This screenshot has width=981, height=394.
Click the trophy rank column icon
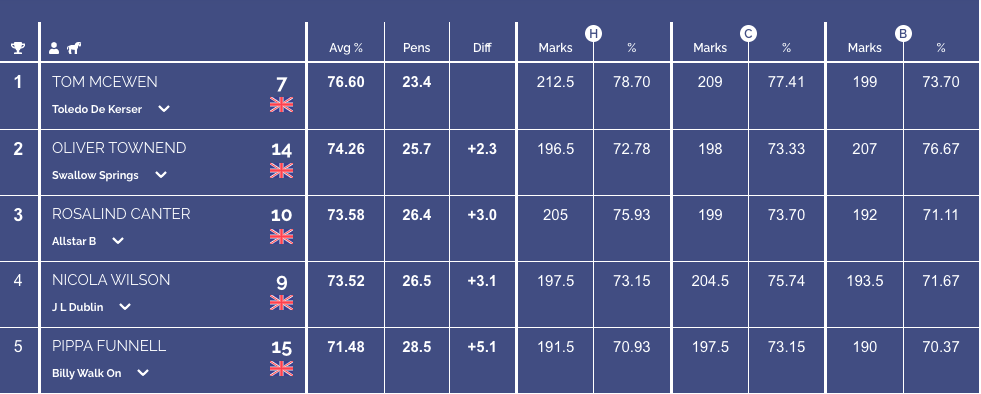point(18,48)
